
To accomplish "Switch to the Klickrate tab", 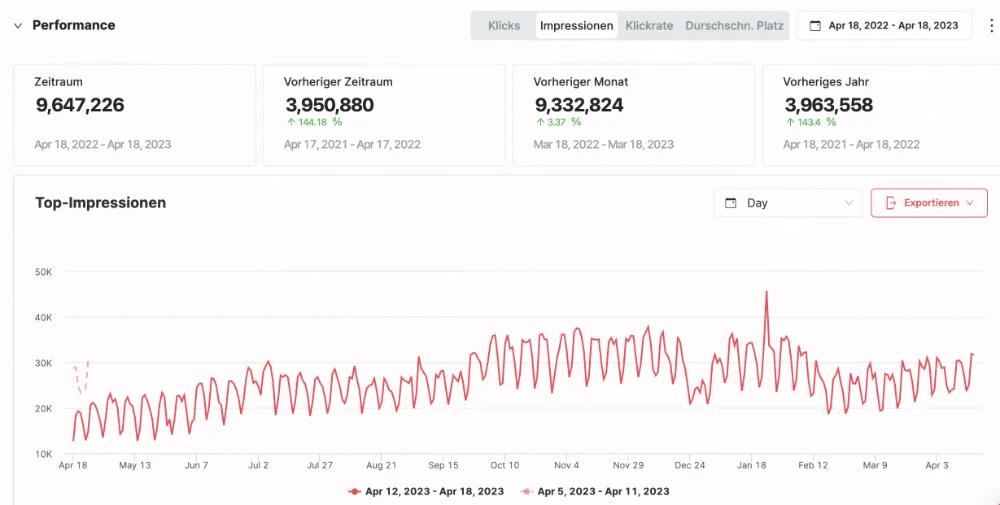I will (649, 26).
